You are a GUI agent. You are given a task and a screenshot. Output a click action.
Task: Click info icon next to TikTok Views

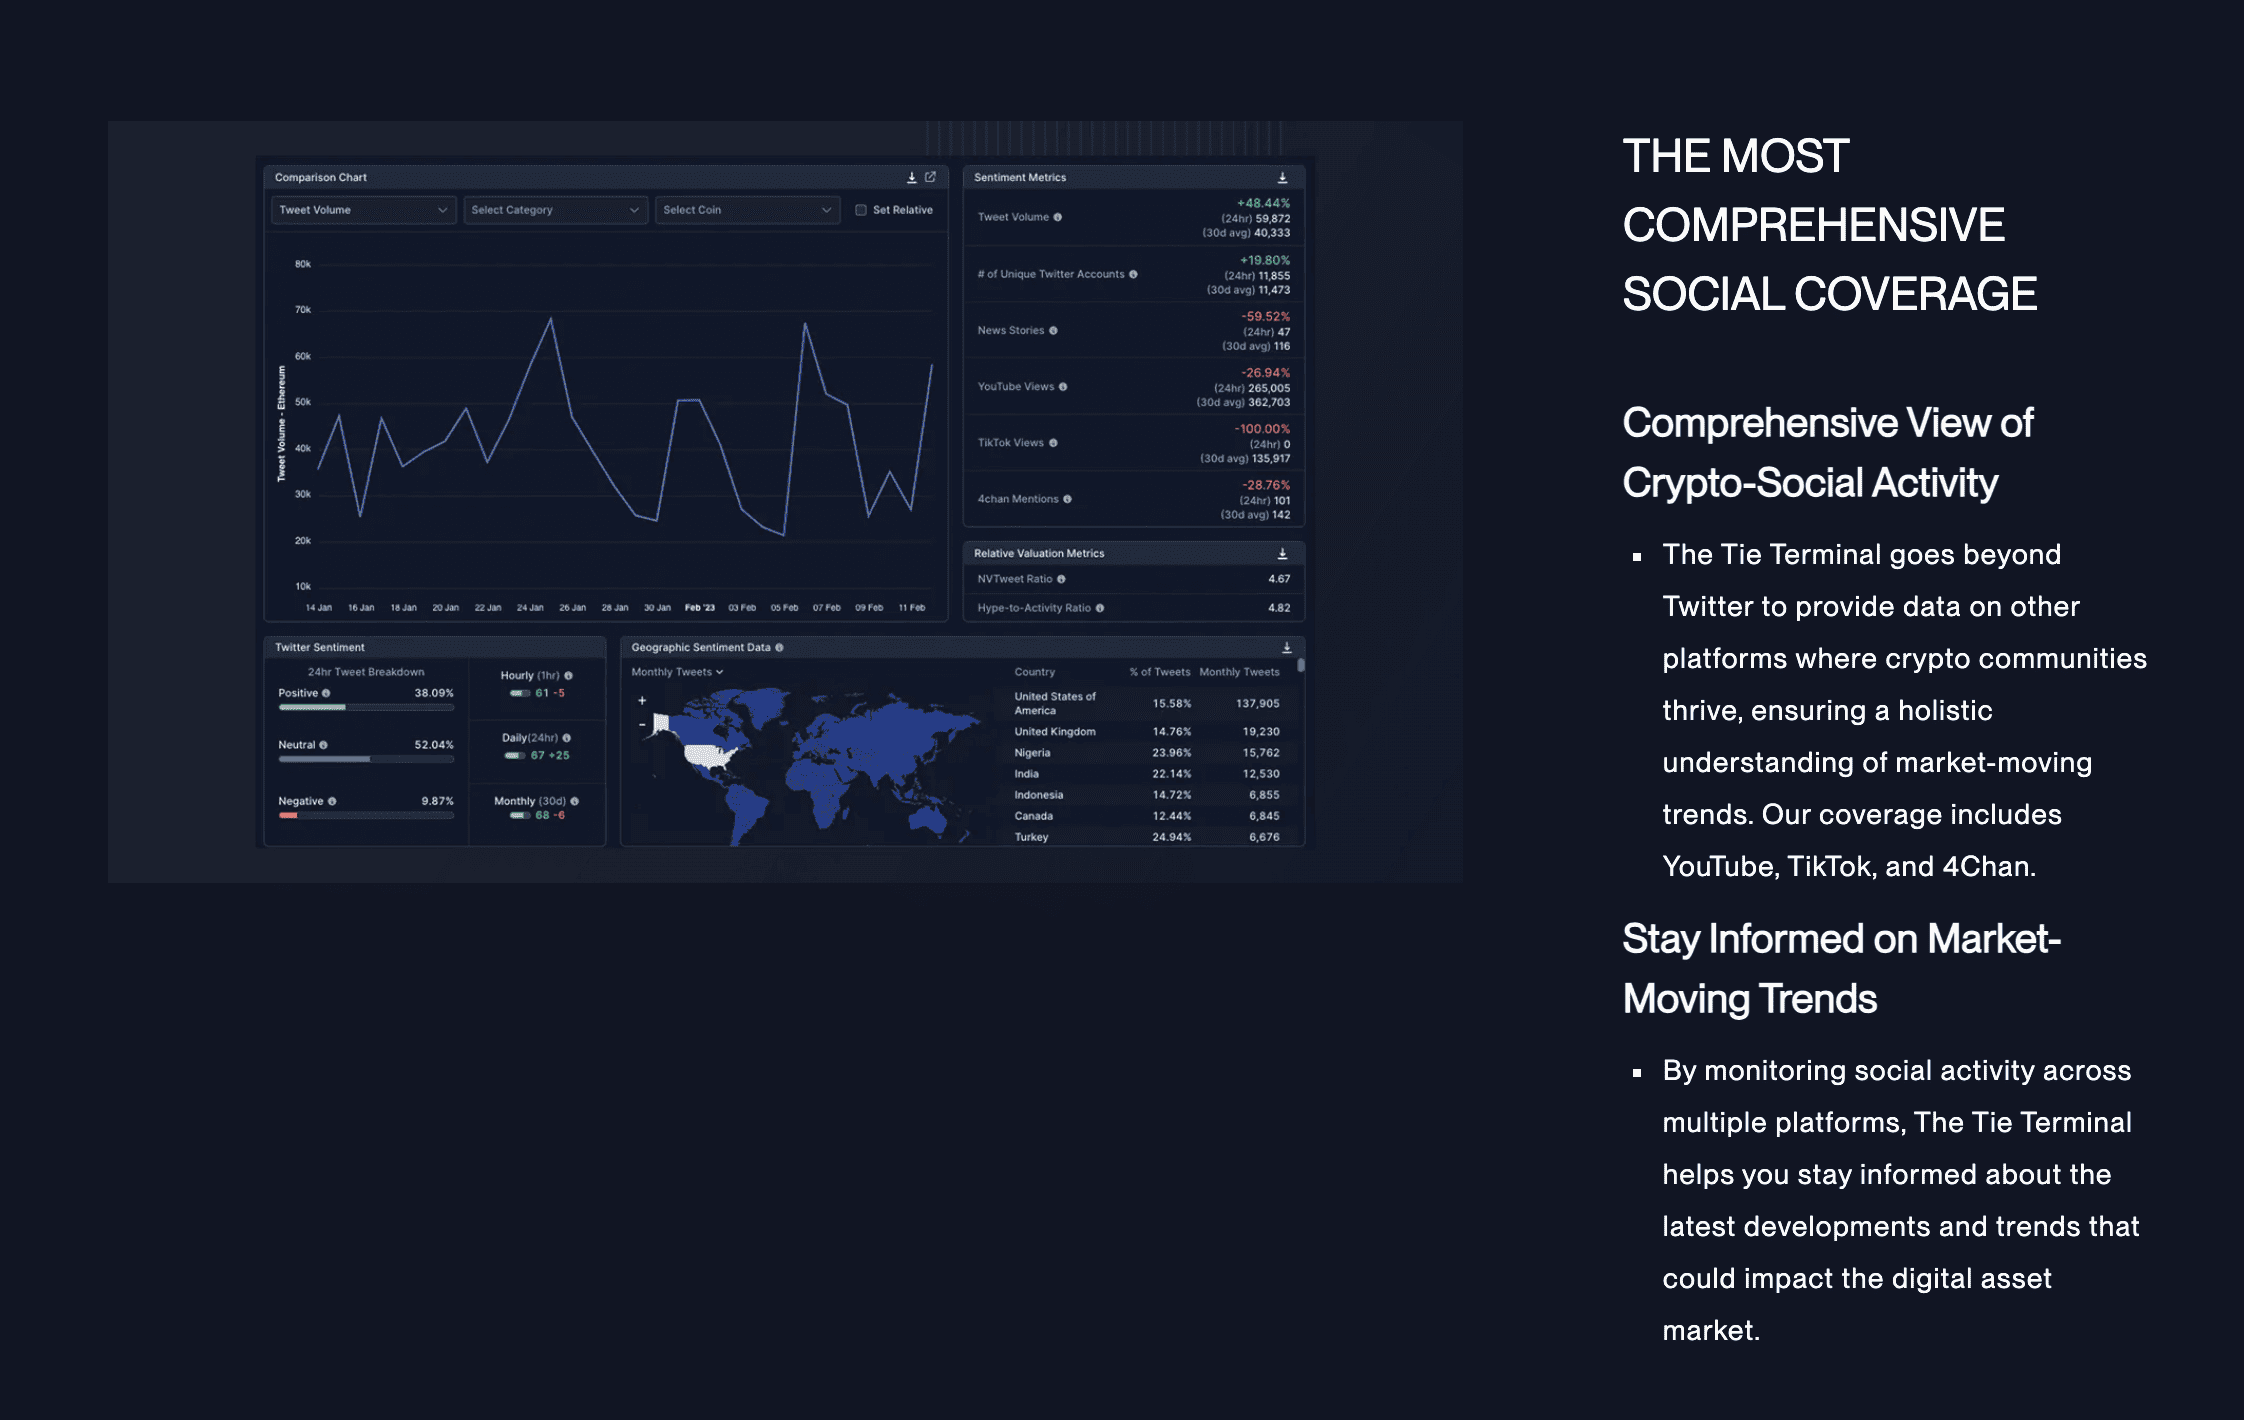point(1053,443)
